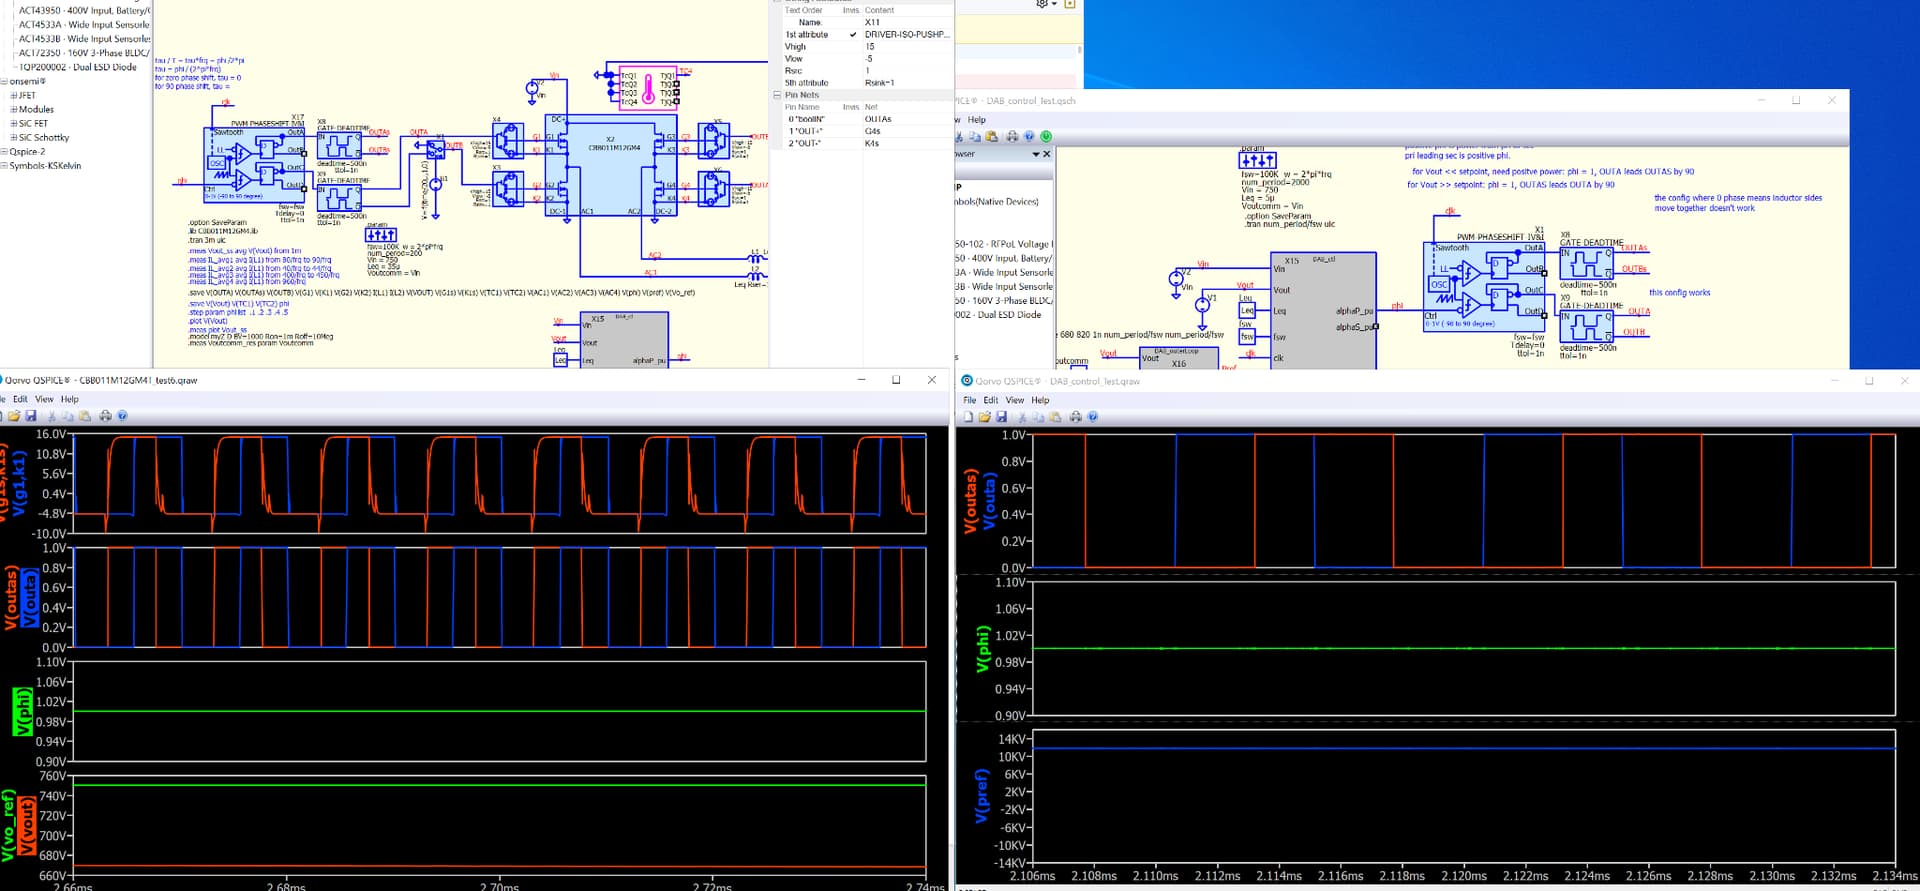Screen dimensions: 1920x891
Task: Click the V(outas) trace label in left plot
Action: [12, 598]
